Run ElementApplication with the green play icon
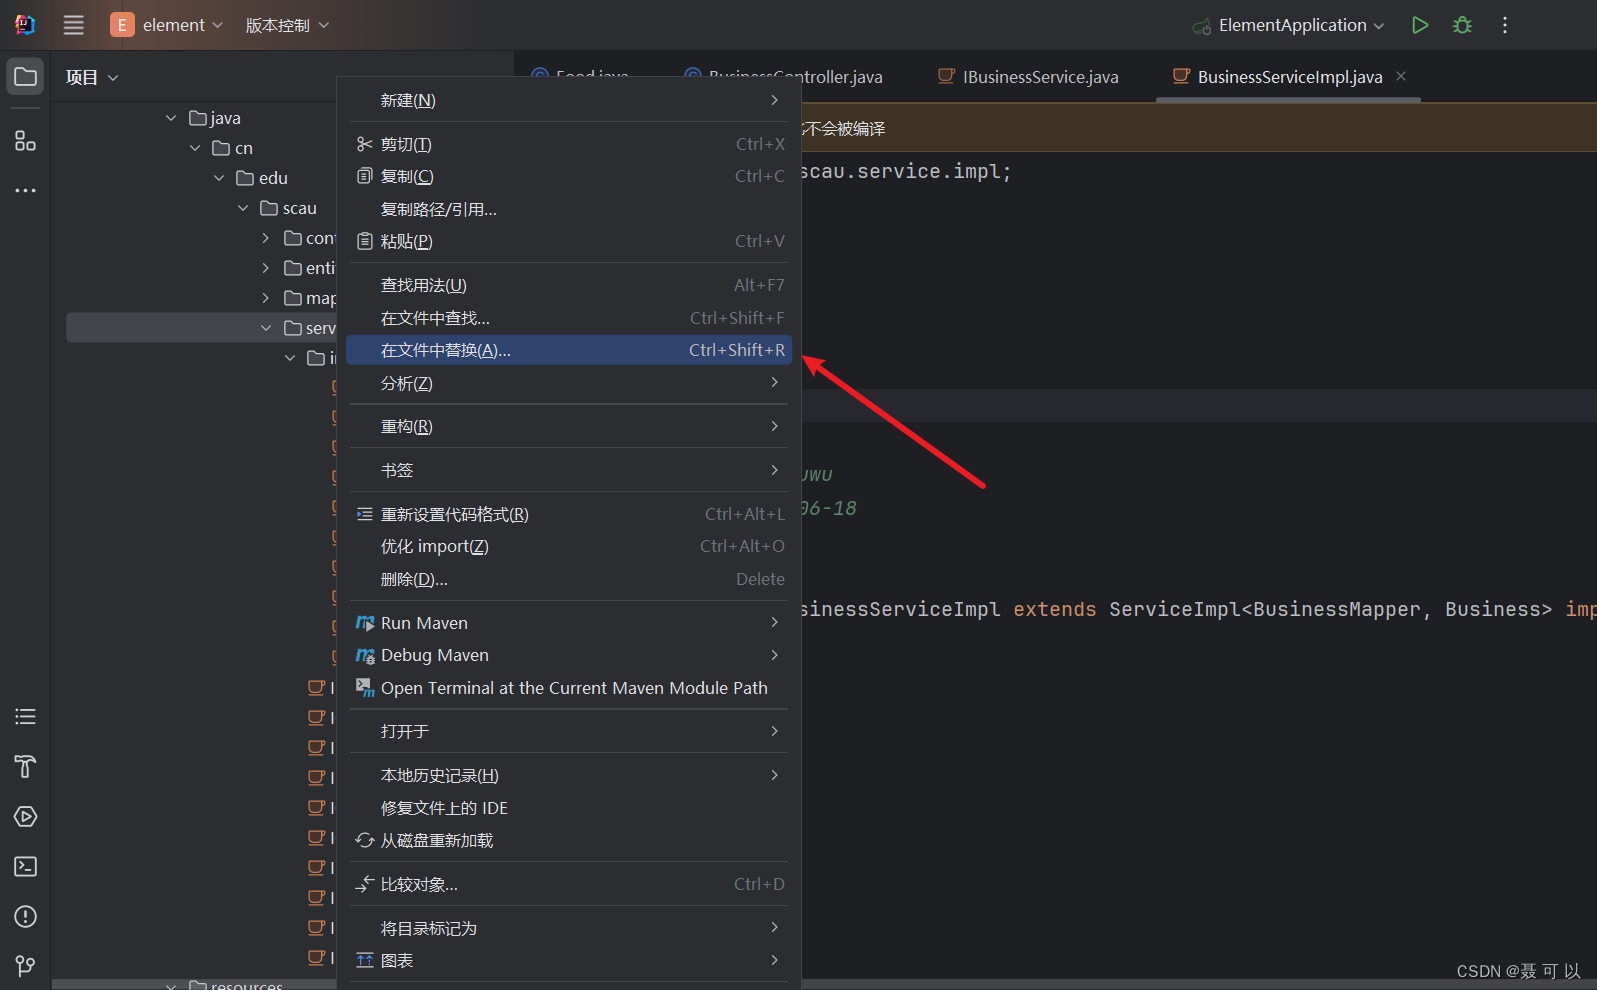Image resolution: width=1597 pixels, height=990 pixels. (x=1420, y=25)
